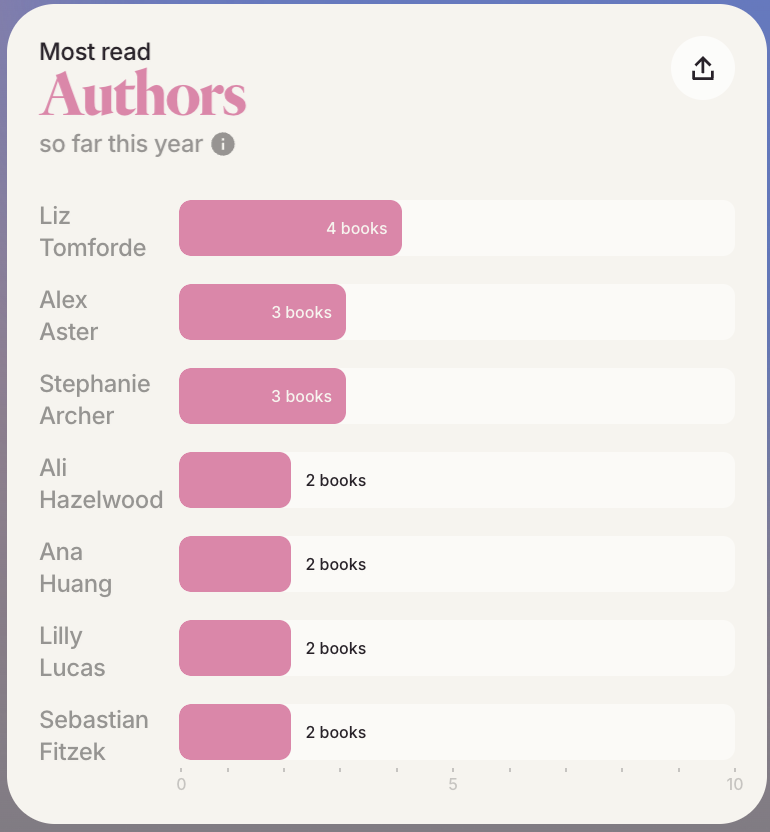Click the info icon beside "so far this year"

223,144
